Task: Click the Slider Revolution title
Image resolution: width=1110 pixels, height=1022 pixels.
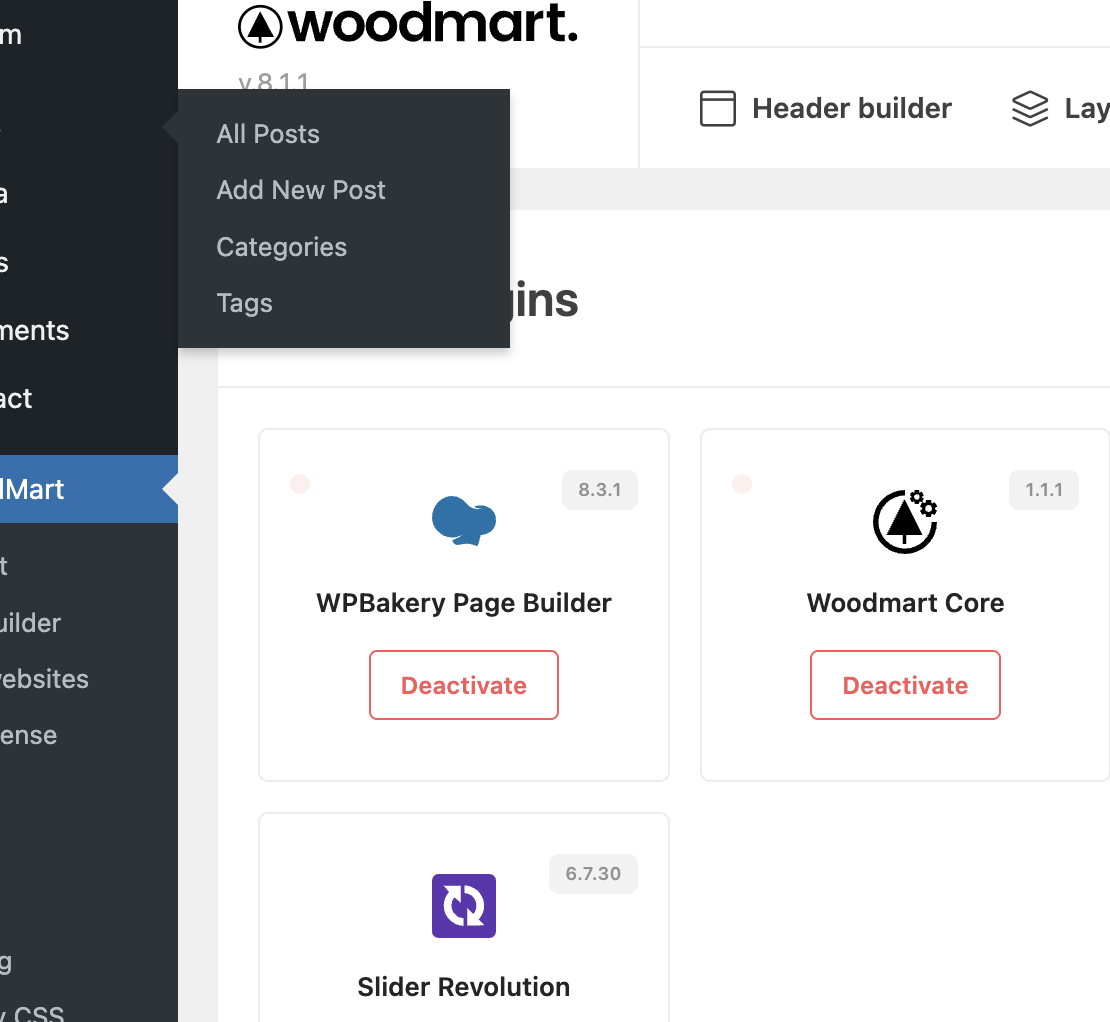Action: (464, 987)
